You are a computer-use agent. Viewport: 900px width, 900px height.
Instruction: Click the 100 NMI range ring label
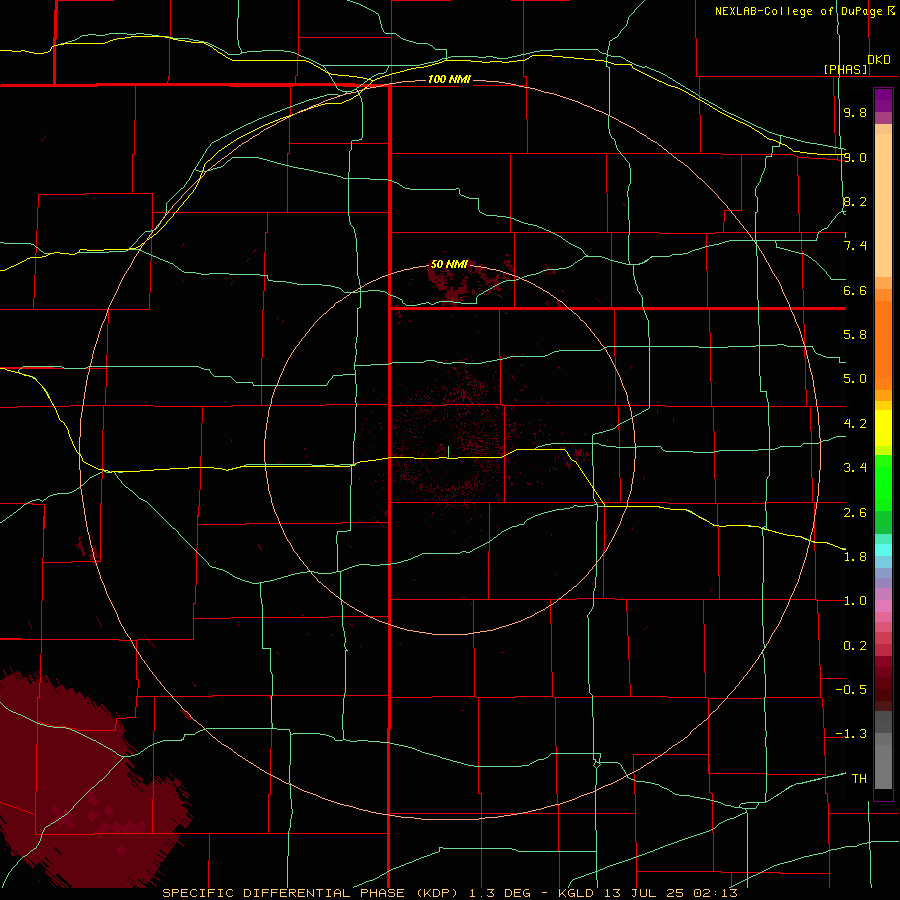click(449, 79)
